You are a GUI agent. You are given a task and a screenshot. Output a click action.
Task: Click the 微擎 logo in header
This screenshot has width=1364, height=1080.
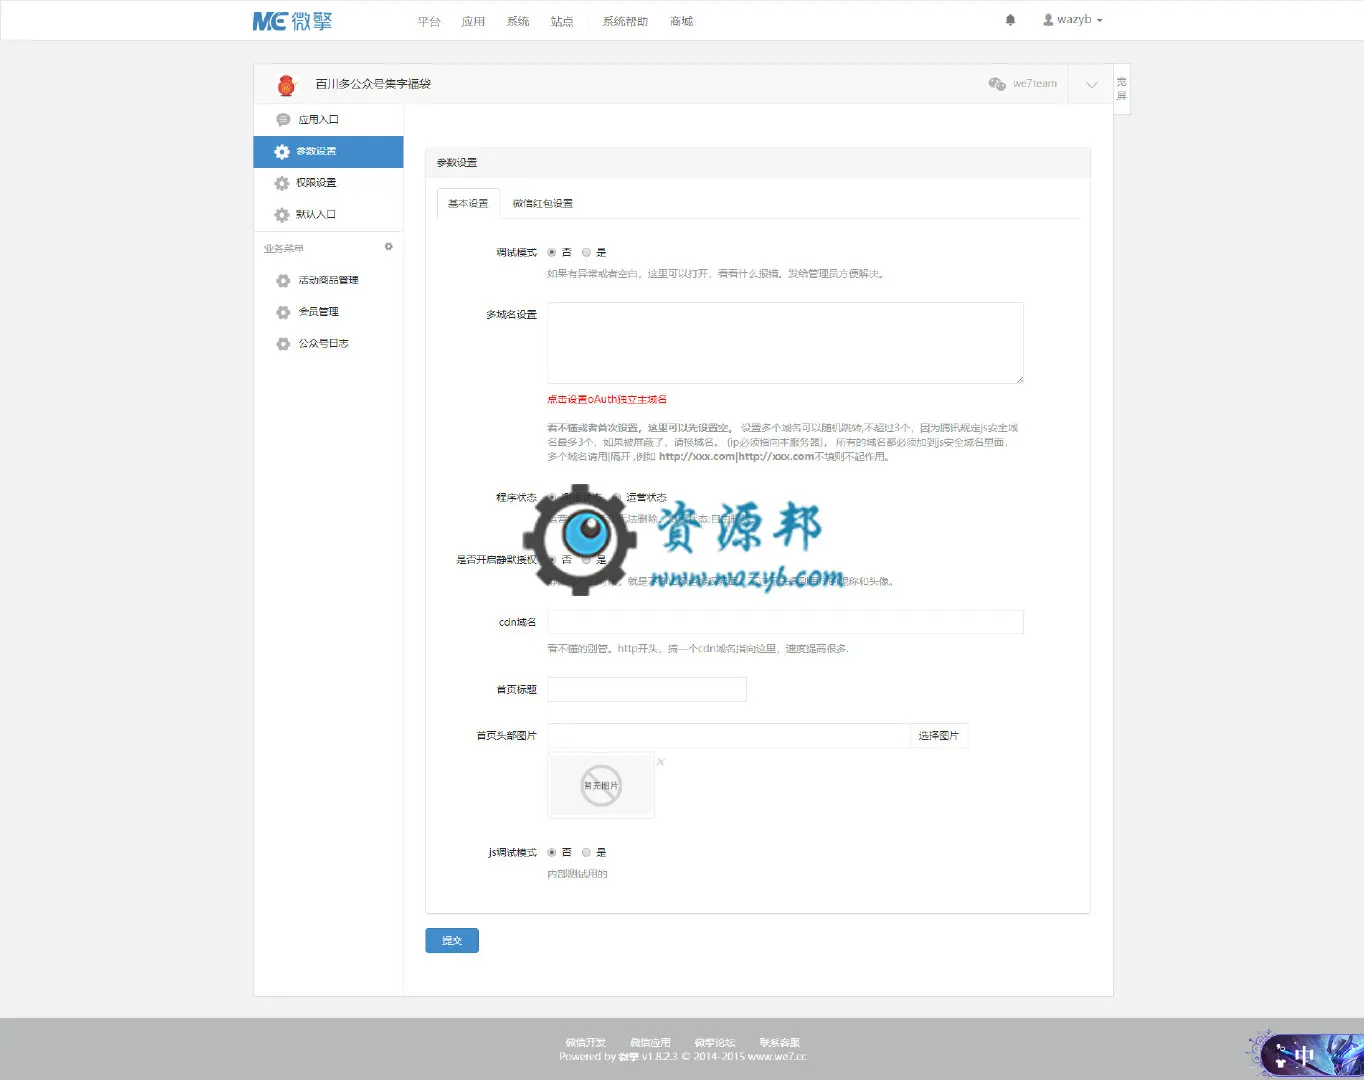click(292, 21)
